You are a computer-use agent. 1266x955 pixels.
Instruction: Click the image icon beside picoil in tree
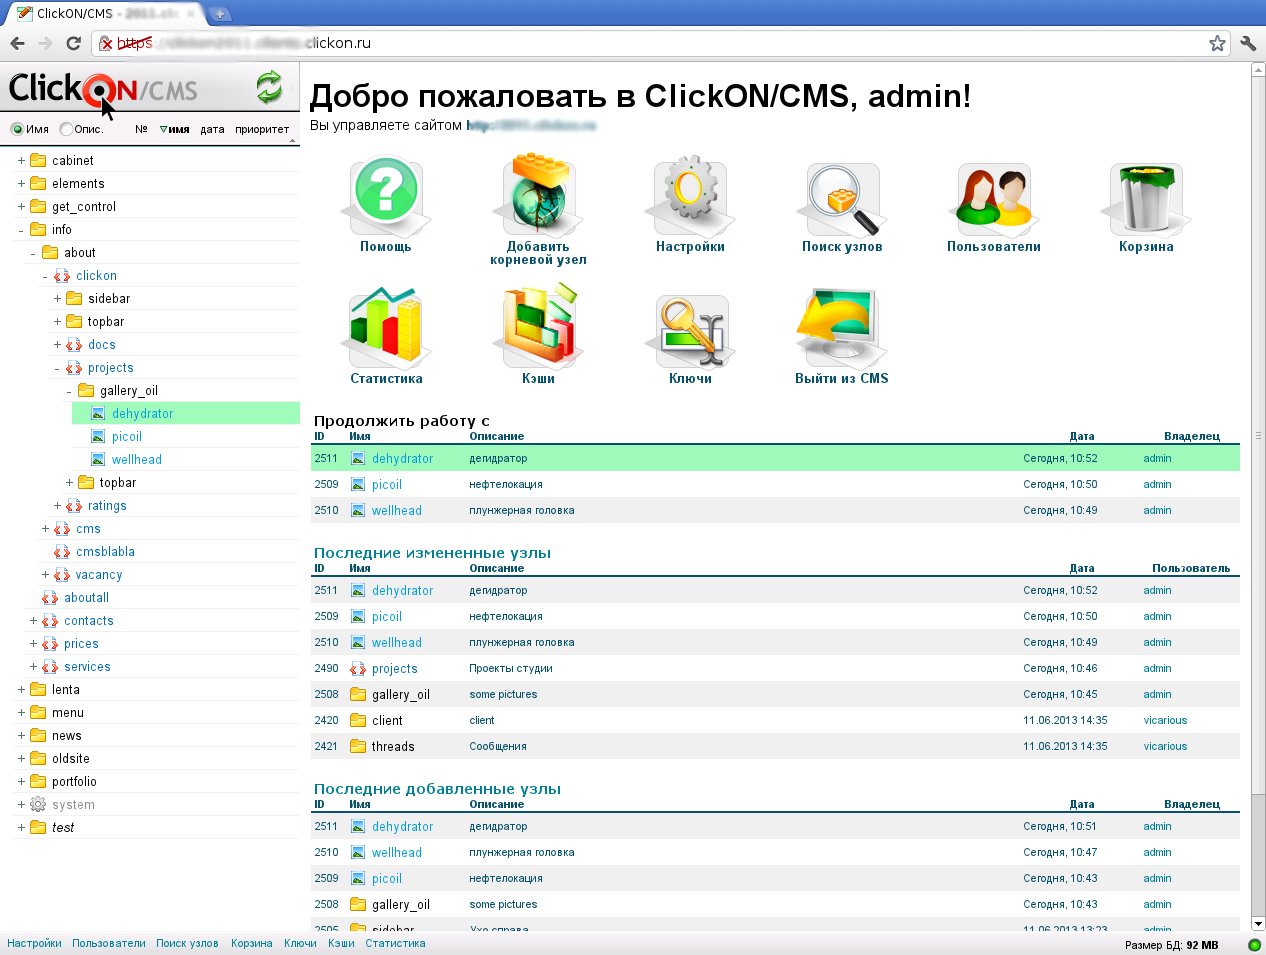click(x=98, y=436)
